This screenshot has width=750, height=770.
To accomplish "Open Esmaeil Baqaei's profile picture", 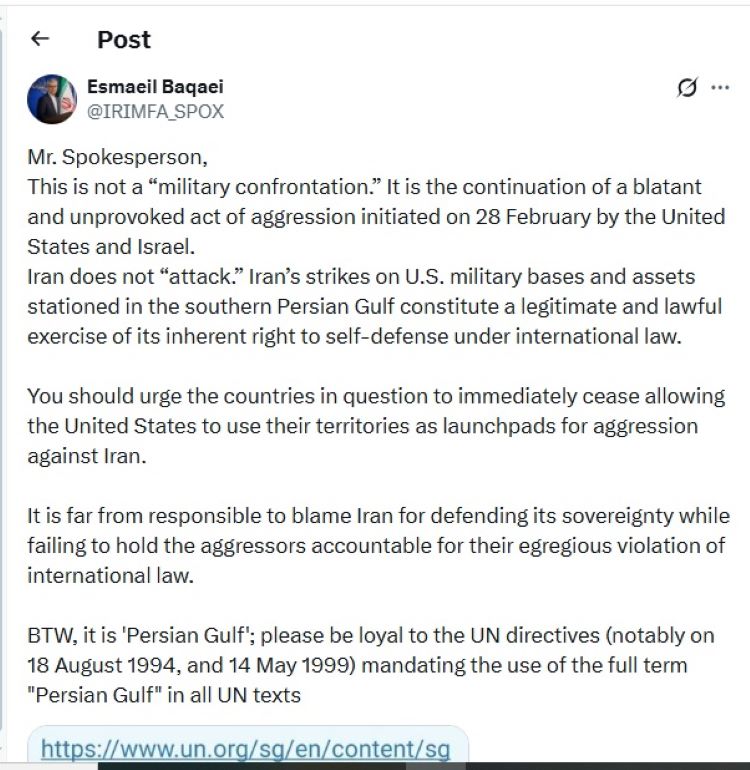I will tap(52, 99).
